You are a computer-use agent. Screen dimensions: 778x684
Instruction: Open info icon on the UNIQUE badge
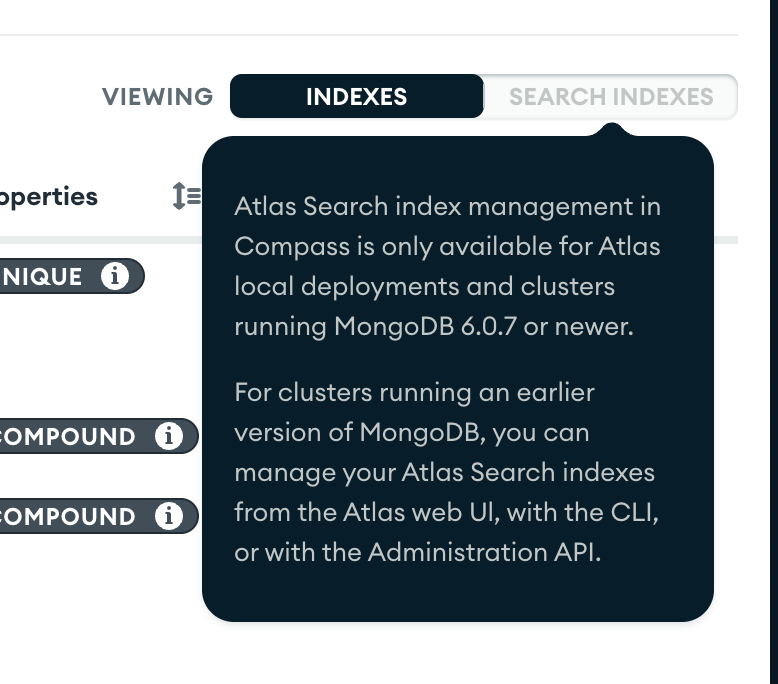click(x=116, y=276)
